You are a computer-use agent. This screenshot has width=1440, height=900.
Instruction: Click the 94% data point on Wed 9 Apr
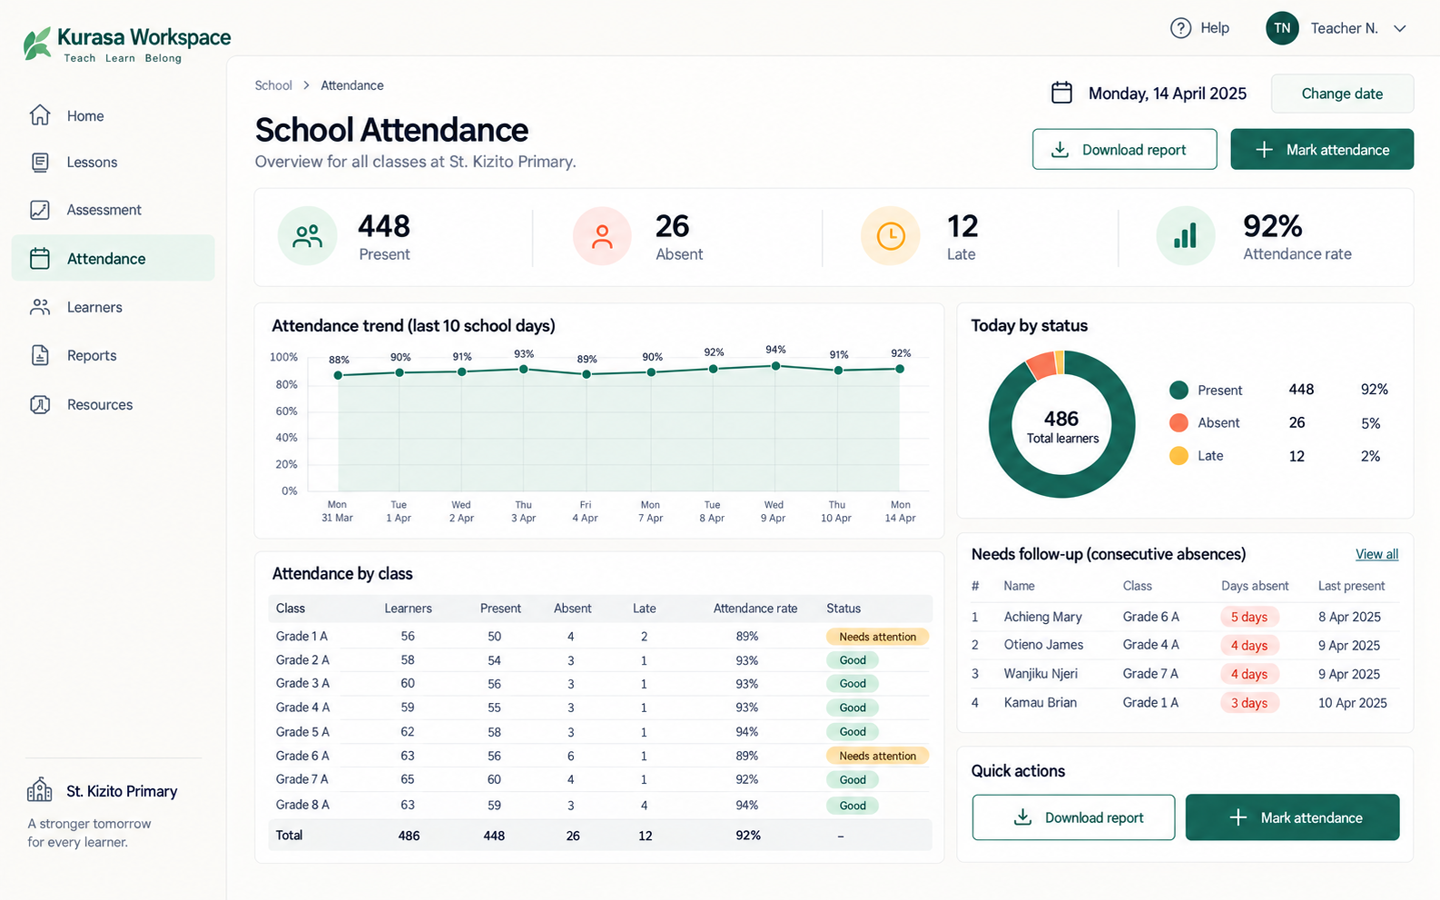775,366
